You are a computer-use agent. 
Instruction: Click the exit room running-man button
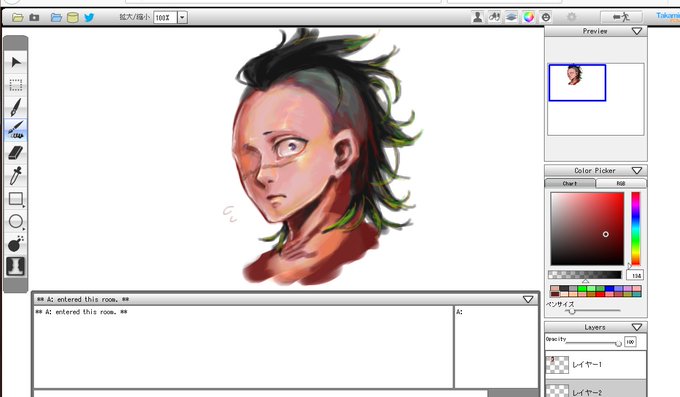pos(621,17)
